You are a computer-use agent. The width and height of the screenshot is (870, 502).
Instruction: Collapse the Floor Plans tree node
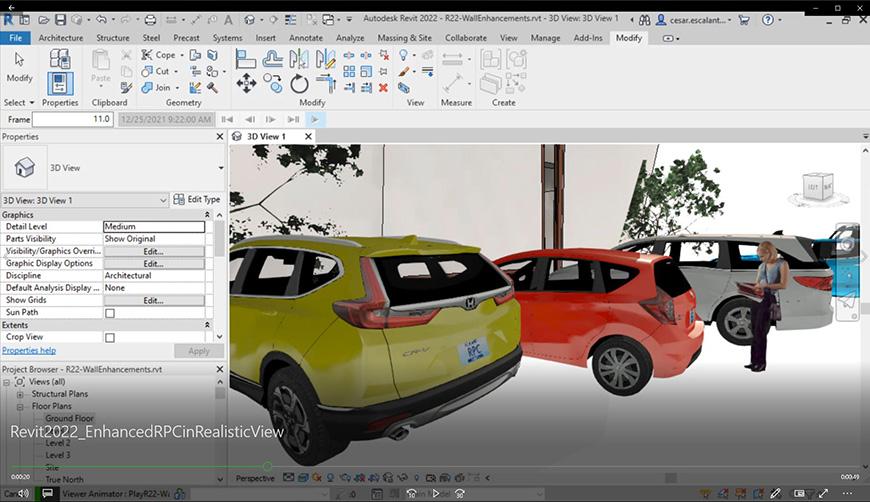[x=20, y=407]
